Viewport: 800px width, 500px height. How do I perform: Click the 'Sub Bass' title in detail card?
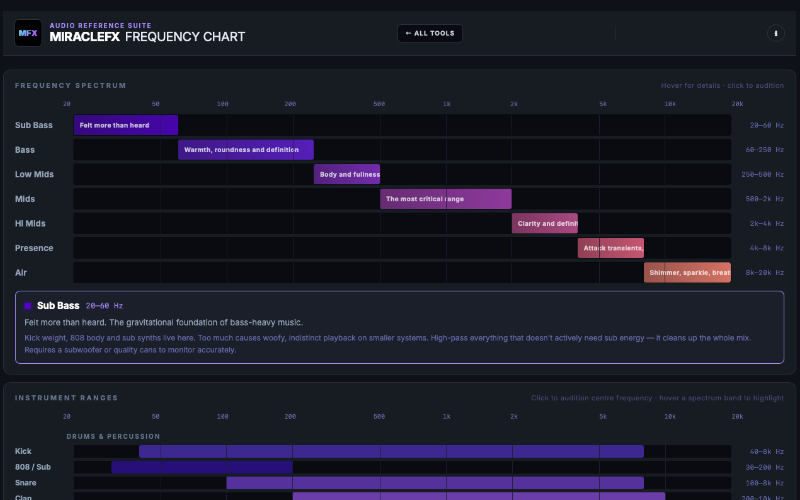pos(58,306)
